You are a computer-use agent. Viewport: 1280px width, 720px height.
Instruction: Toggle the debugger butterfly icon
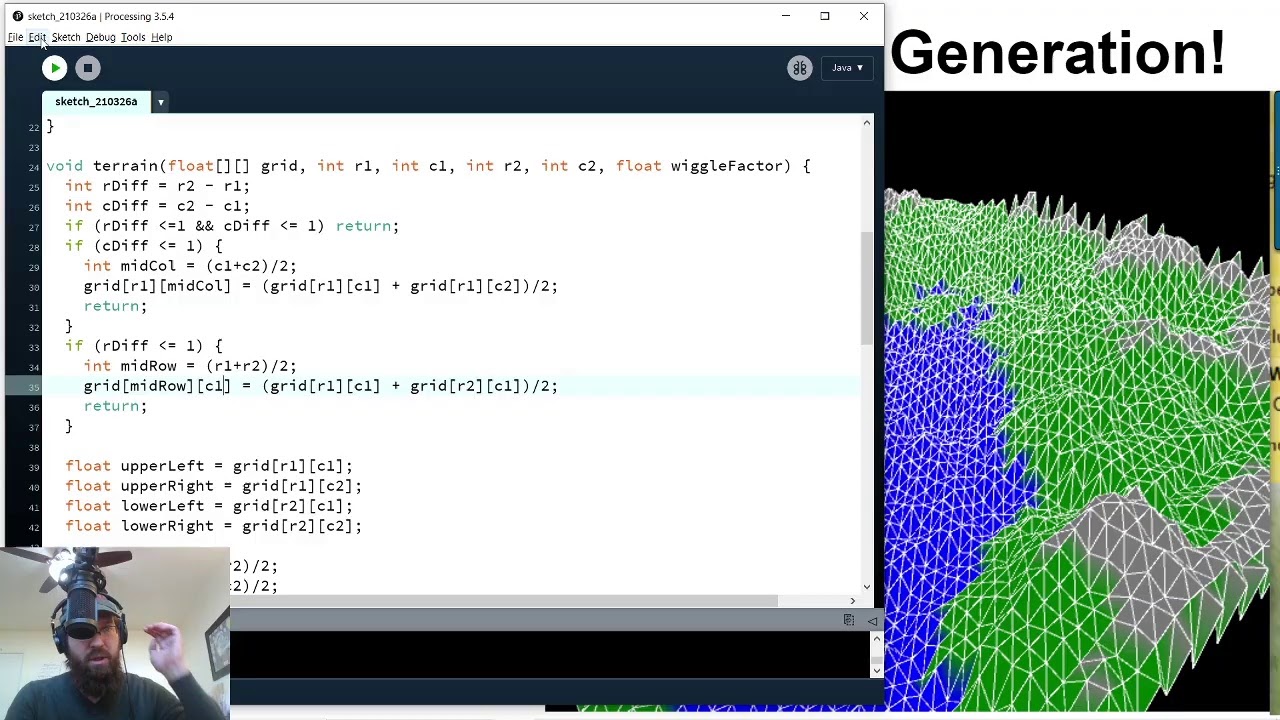coord(799,68)
